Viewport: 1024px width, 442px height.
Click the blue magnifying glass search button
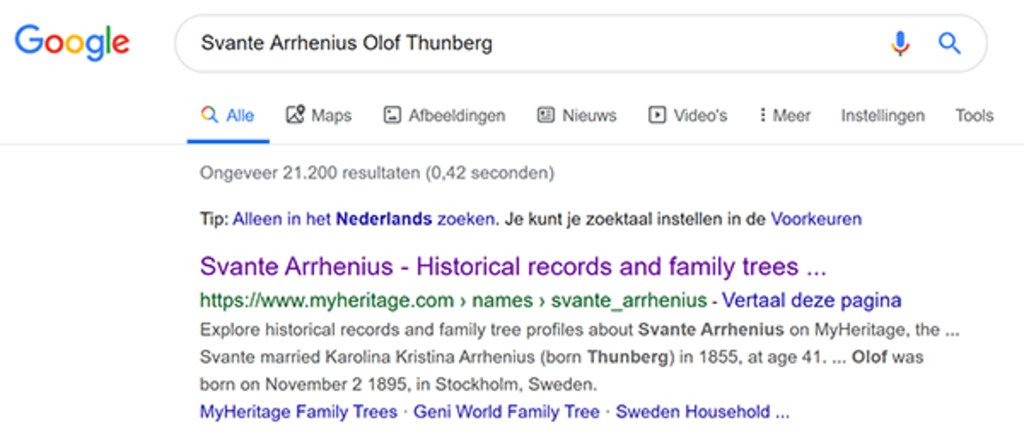(949, 43)
